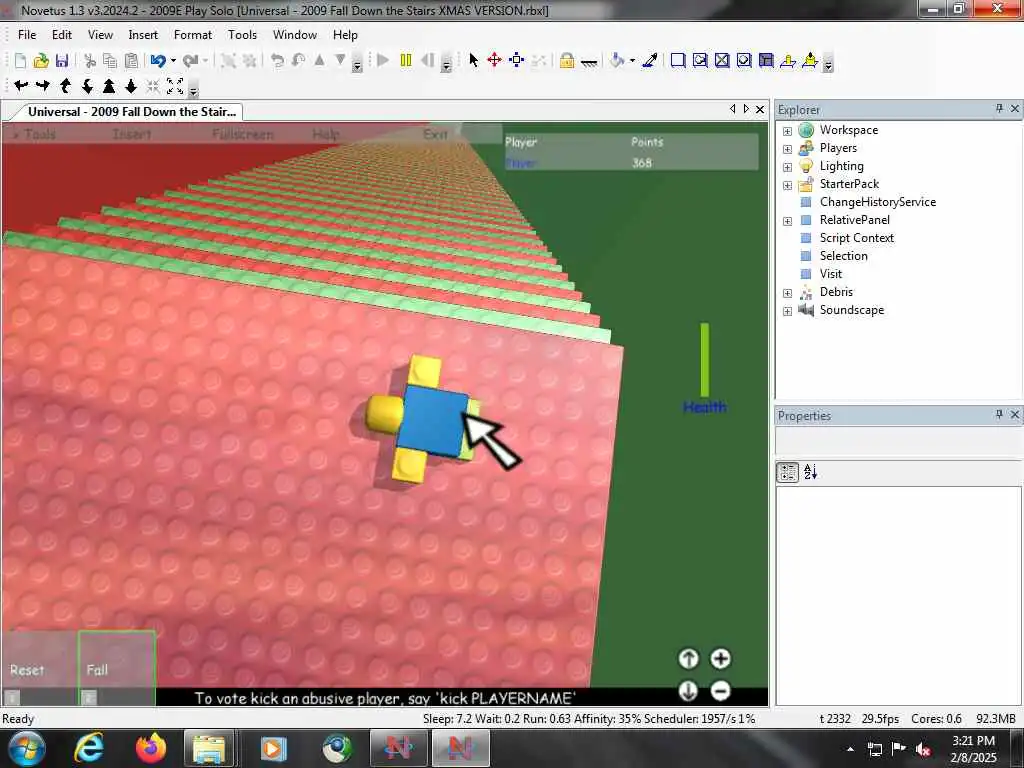Choose the Weld surface tool
The width and height of the screenshot is (1024, 768).
click(x=722, y=61)
